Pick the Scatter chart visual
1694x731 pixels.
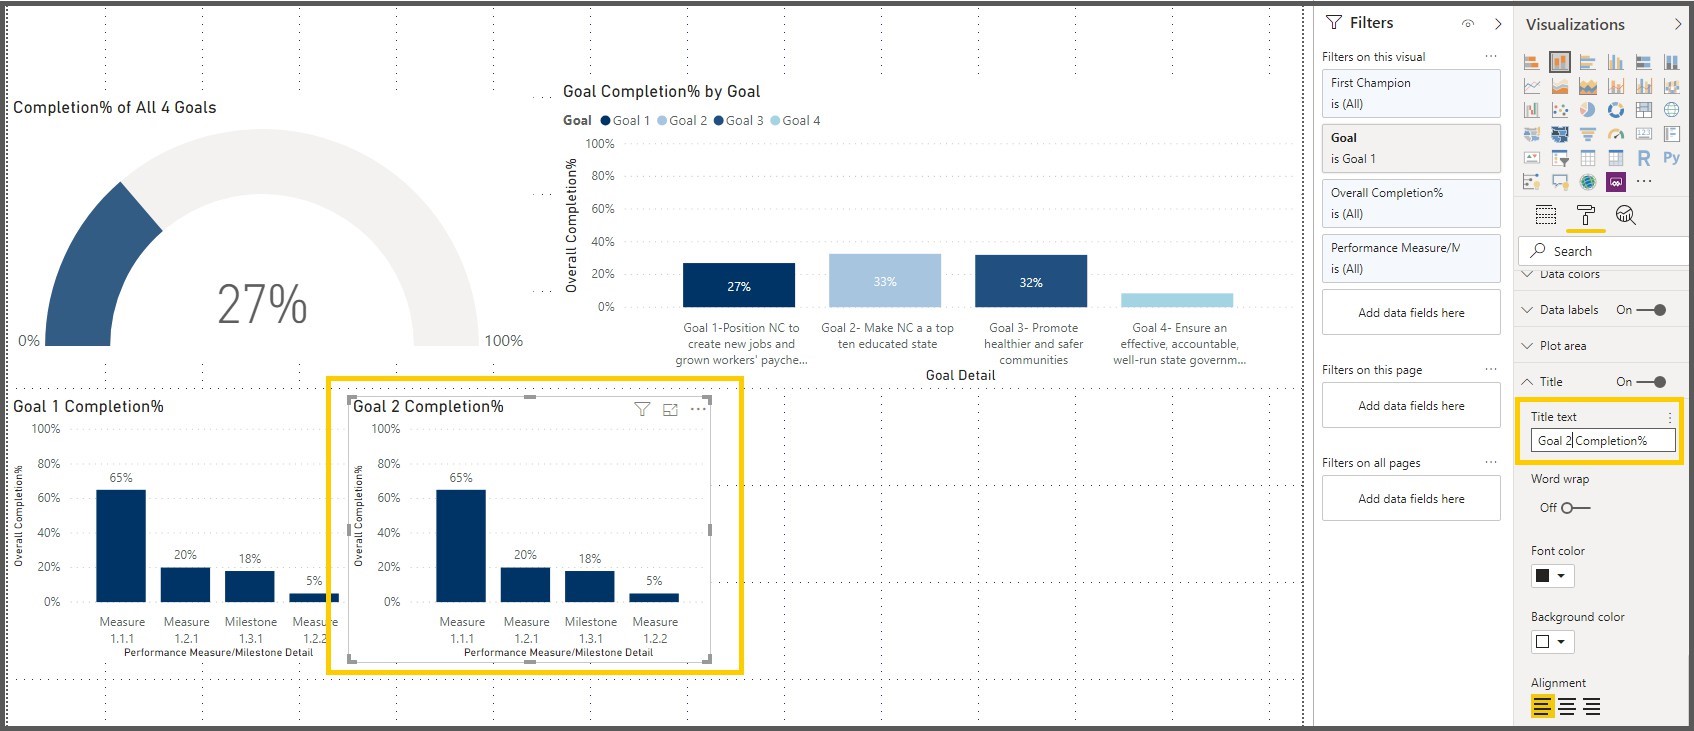pos(1560,110)
